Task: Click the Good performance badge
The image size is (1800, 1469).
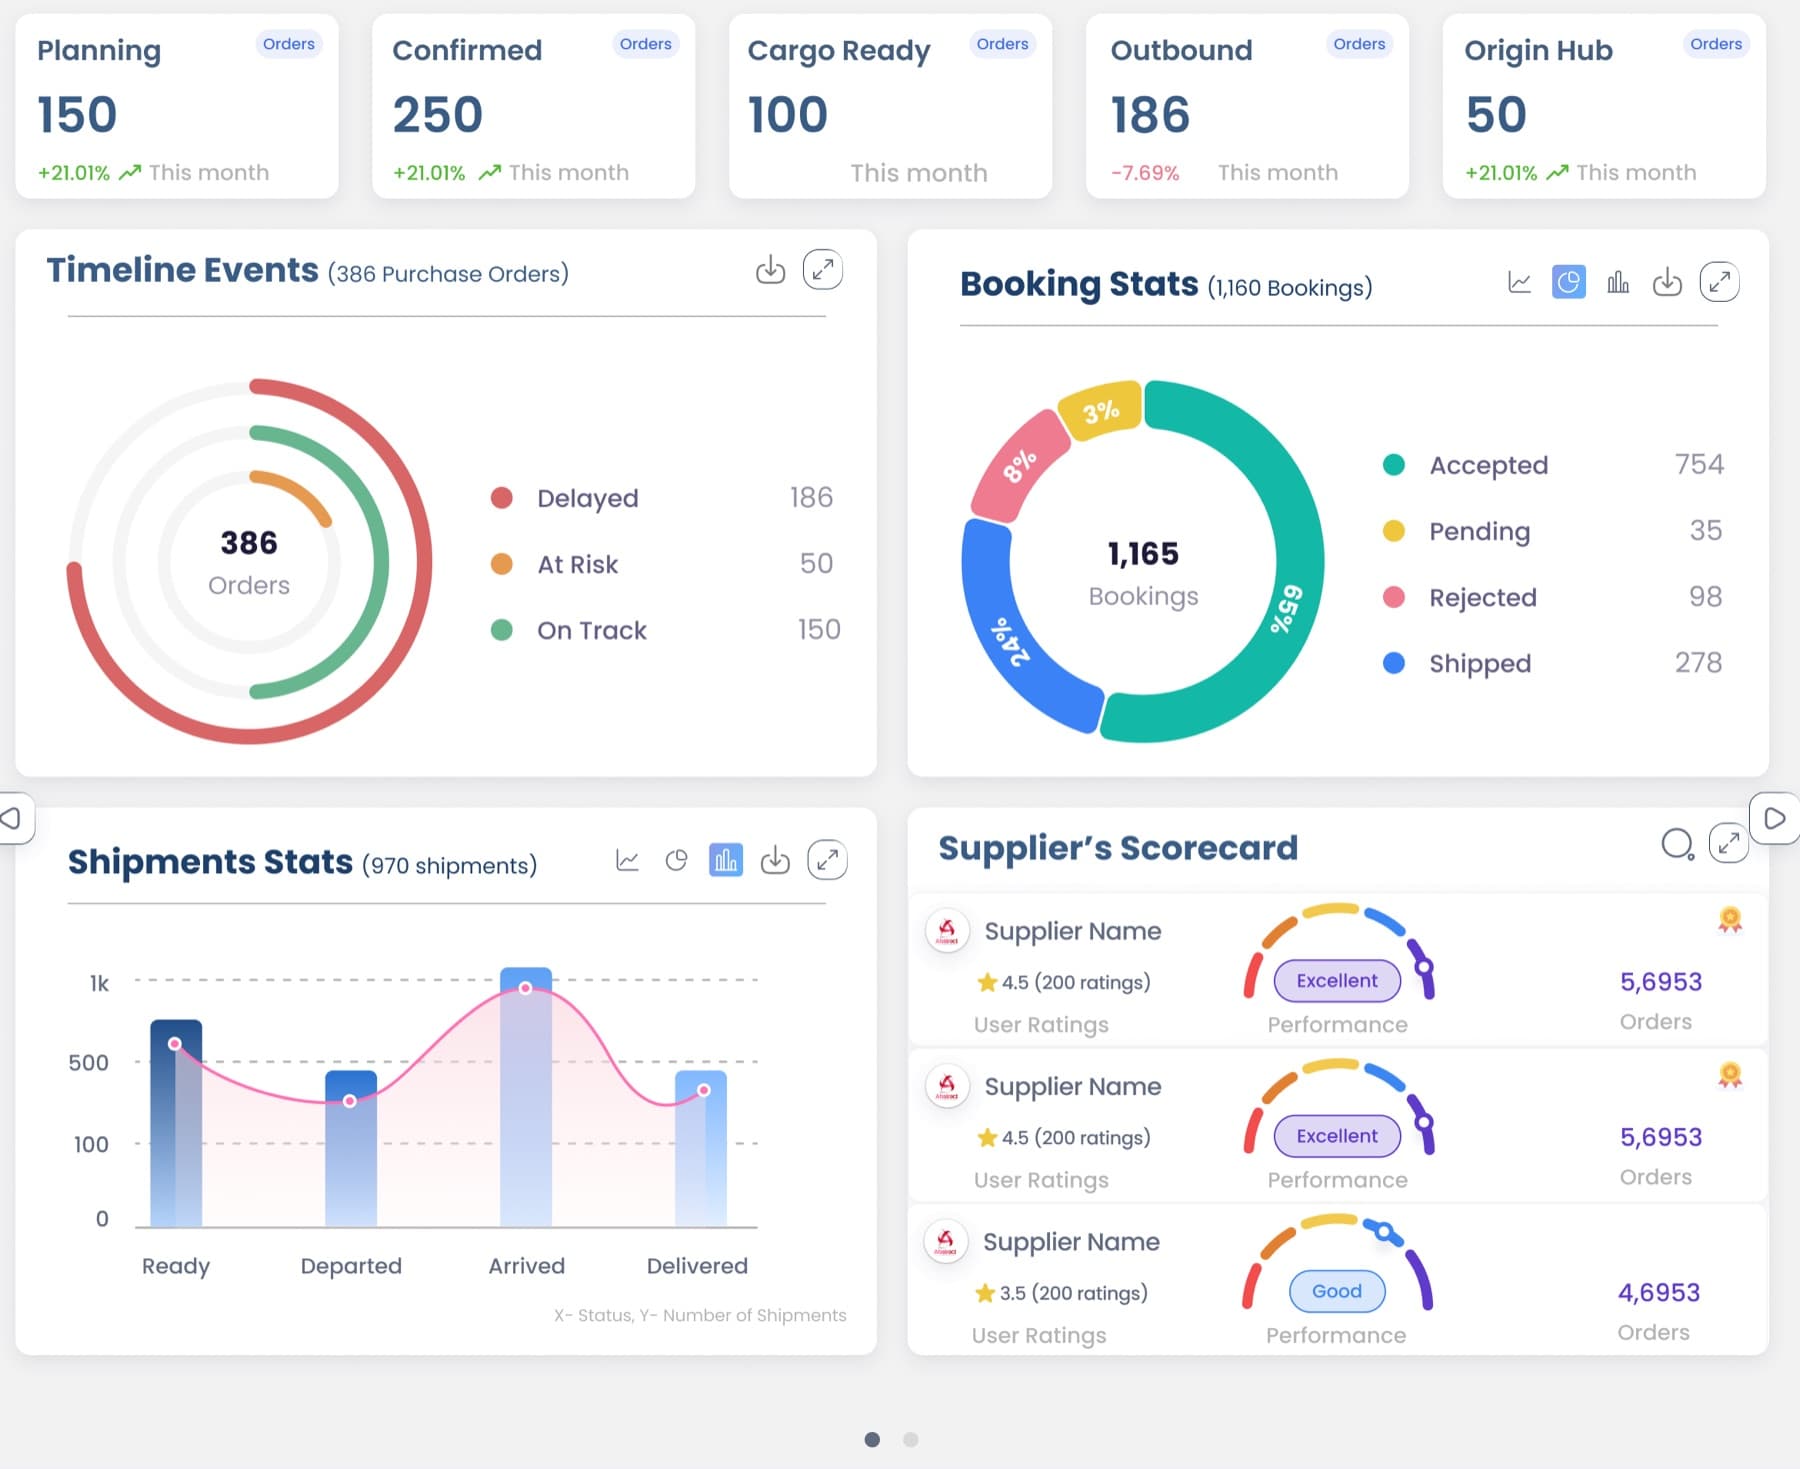Action: [x=1337, y=1291]
